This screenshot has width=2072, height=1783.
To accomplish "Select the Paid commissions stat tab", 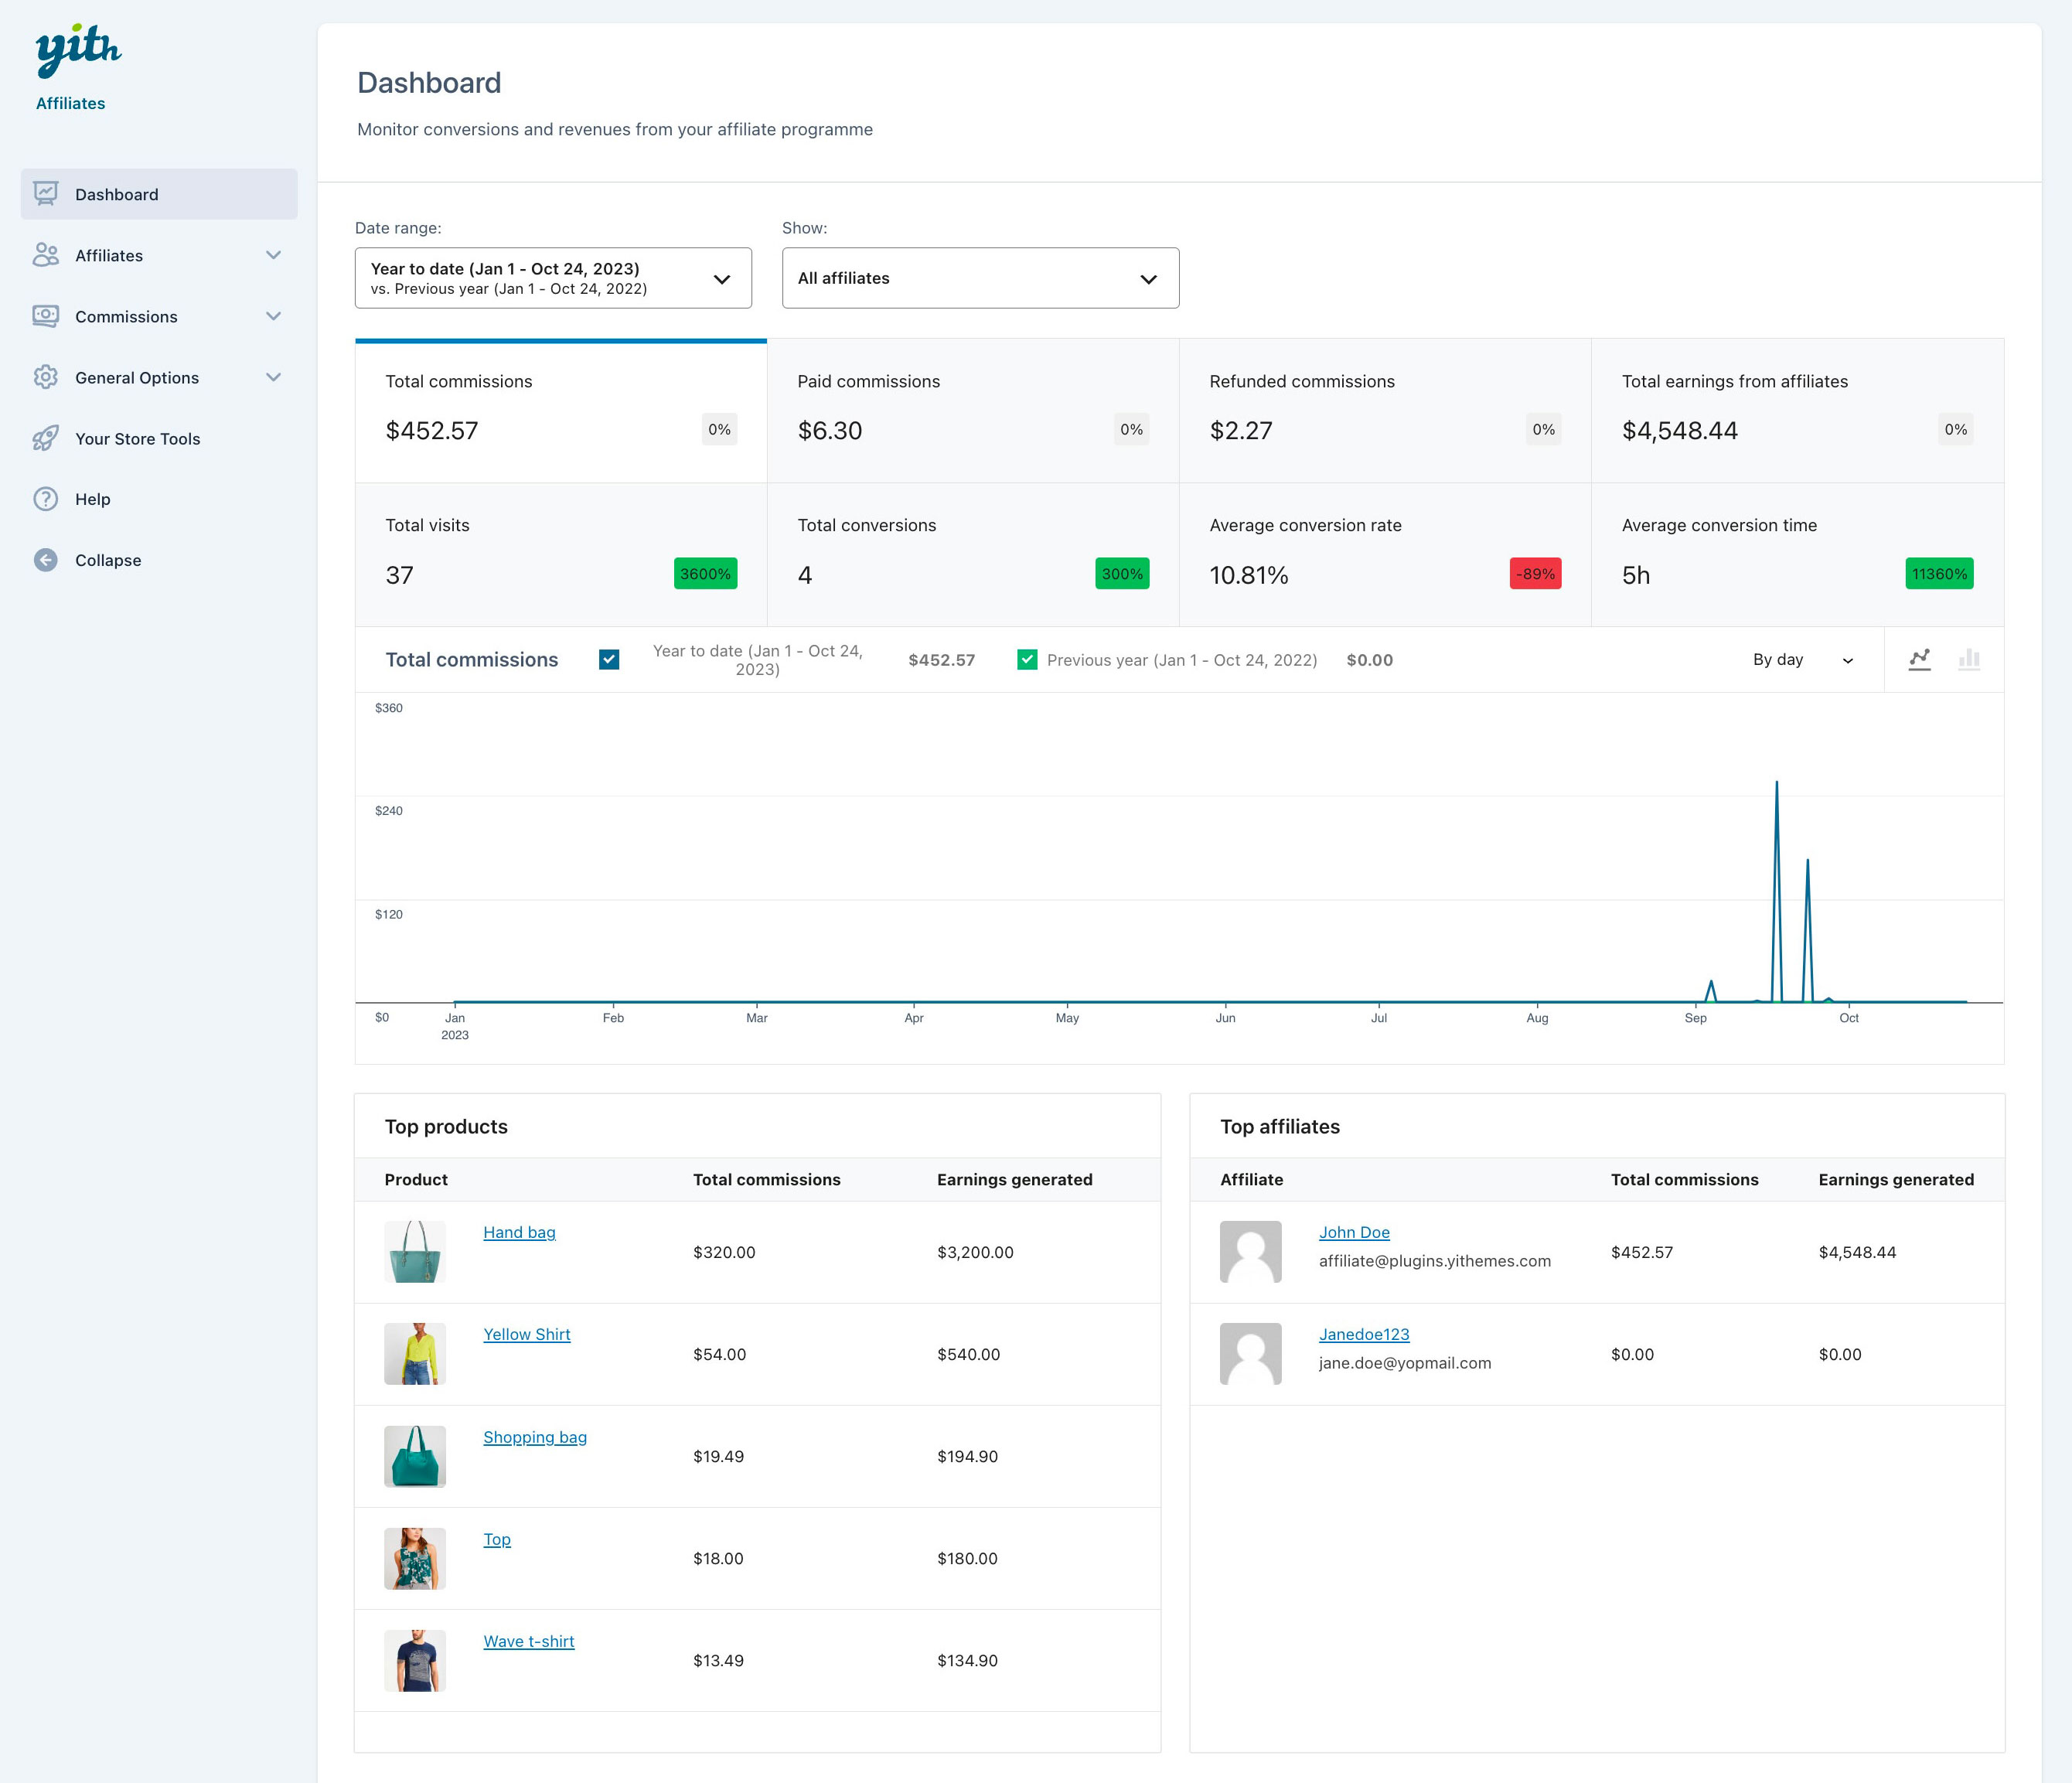I will tap(972, 411).
